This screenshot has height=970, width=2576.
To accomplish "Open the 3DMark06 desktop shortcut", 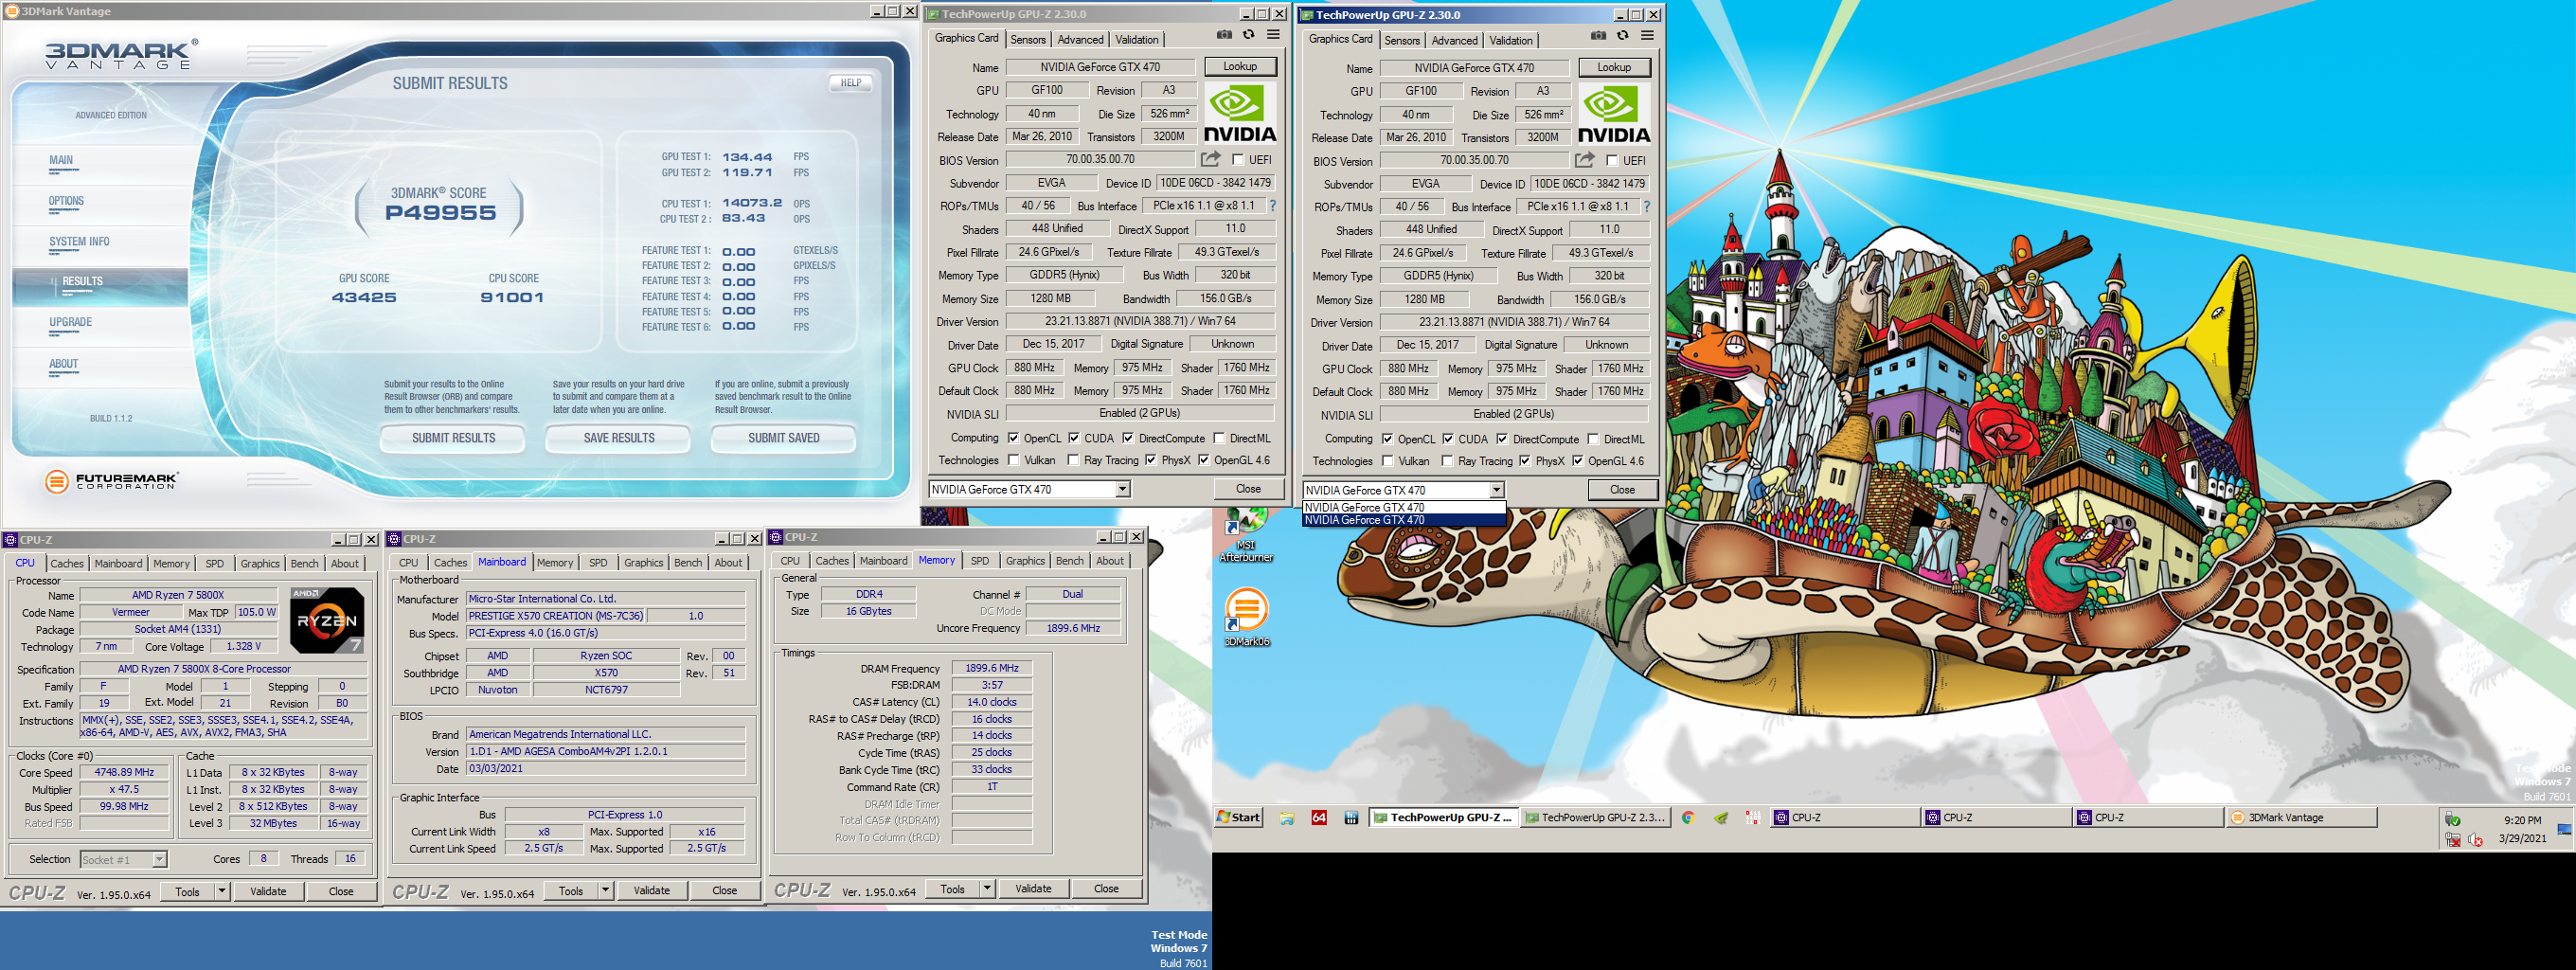I will 1246,617.
